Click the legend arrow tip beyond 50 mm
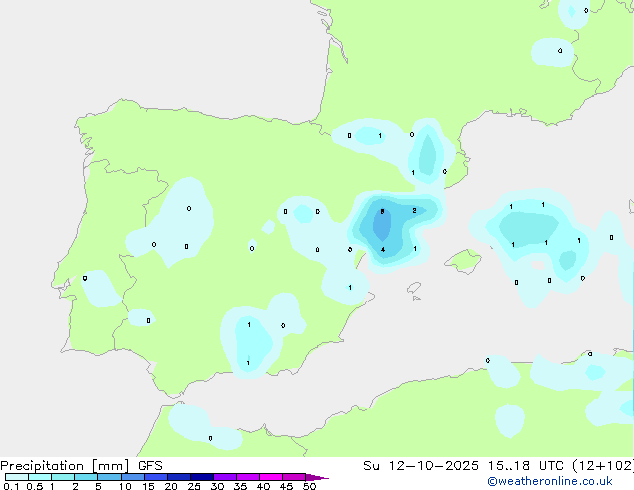The height and width of the screenshot is (490, 634). click(x=317, y=477)
